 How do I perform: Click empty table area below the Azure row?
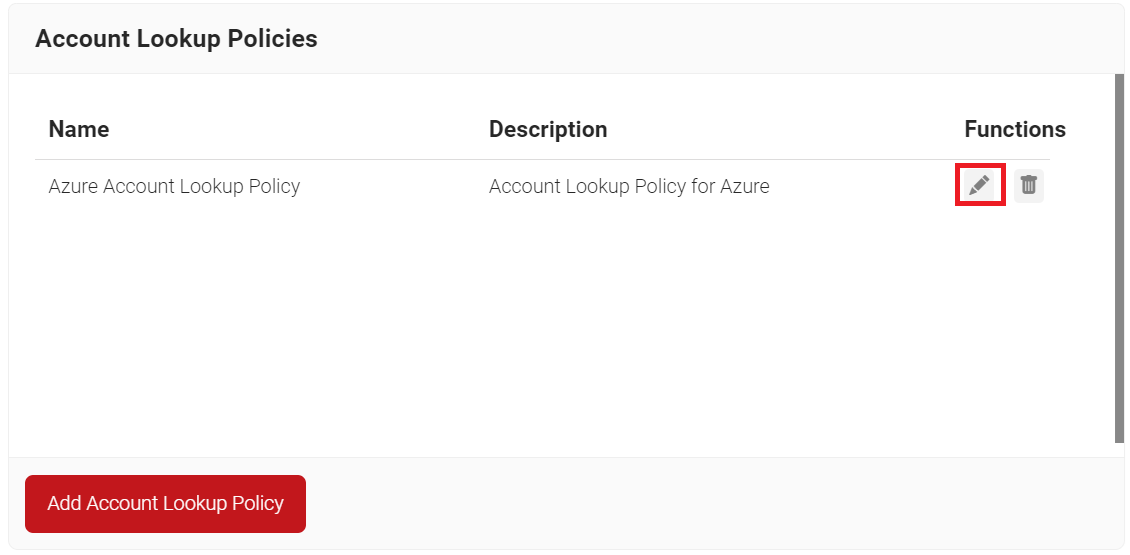click(x=540, y=330)
